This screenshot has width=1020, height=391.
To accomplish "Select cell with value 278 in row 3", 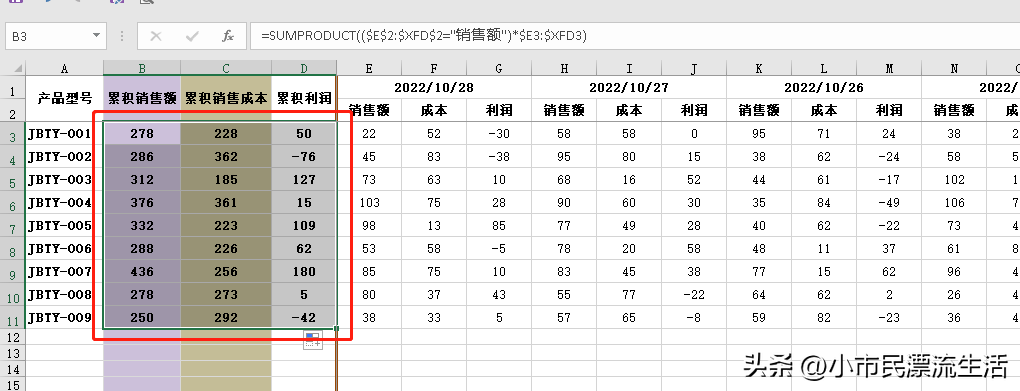I will pos(142,134).
